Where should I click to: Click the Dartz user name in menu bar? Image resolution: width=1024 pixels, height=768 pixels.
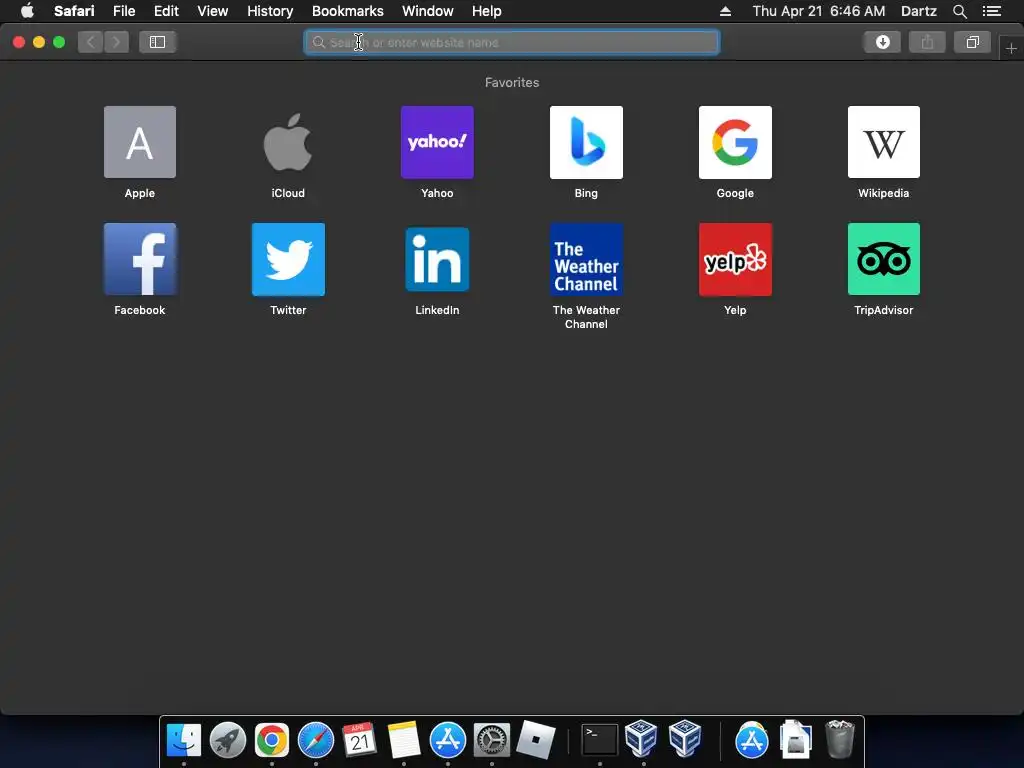point(919,11)
